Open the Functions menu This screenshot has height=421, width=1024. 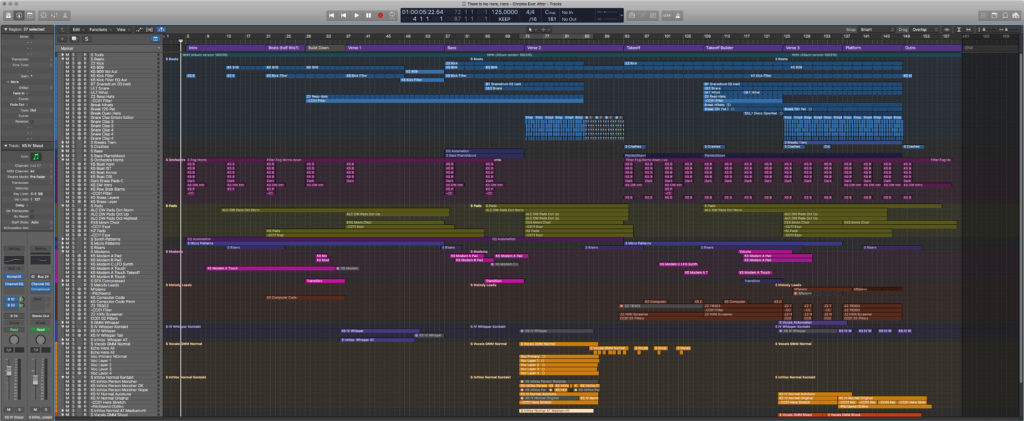point(100,29)
